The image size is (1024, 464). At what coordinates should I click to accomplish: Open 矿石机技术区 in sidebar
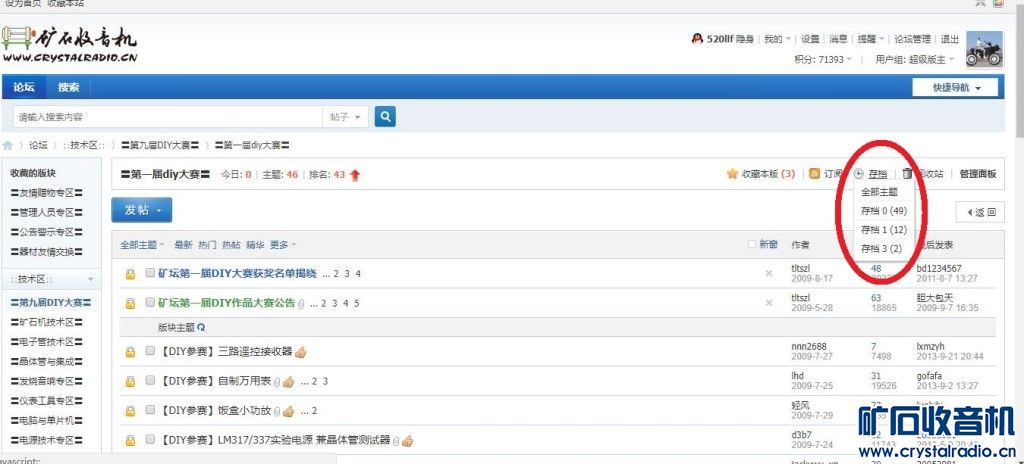(x=46, y=322)
